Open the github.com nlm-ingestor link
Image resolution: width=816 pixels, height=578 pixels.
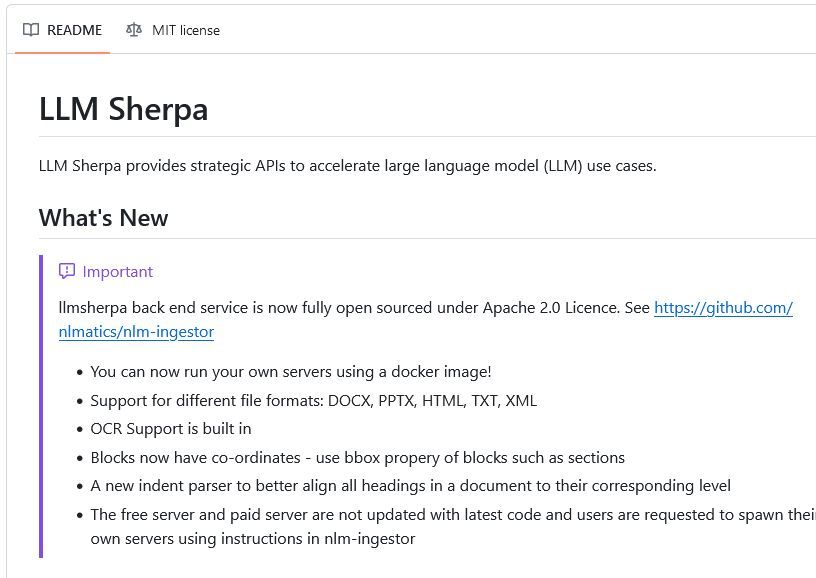(x=723, y=307)
